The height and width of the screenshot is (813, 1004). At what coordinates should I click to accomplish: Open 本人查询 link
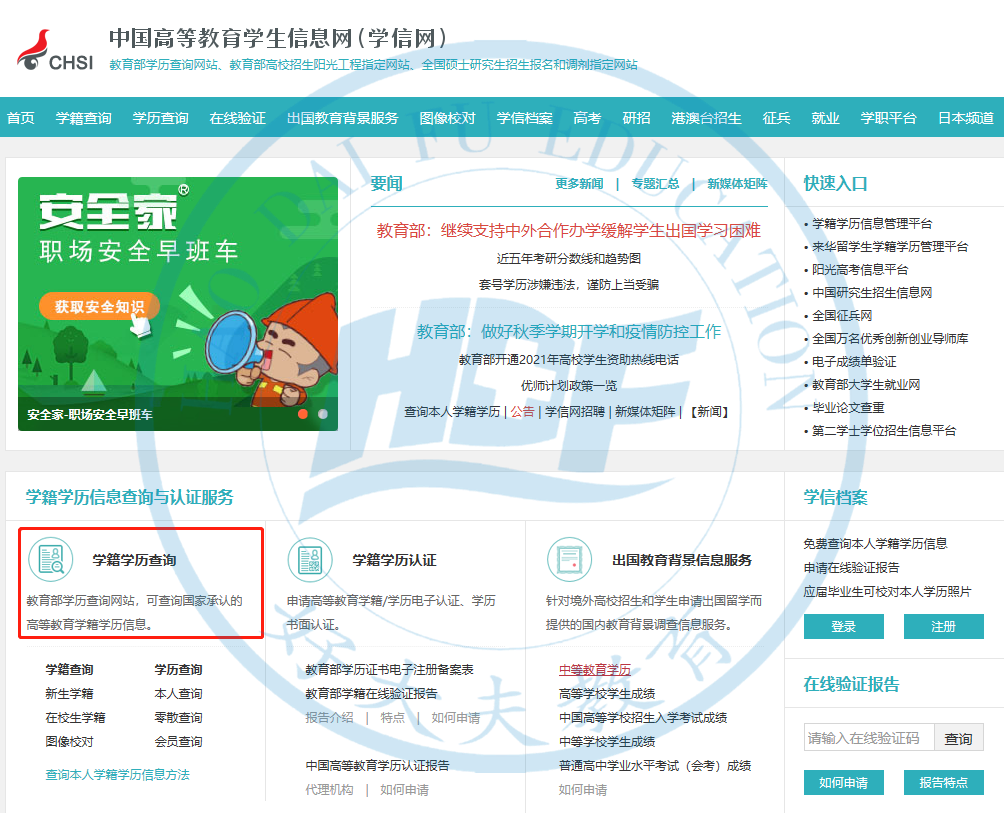pos(178,694)
